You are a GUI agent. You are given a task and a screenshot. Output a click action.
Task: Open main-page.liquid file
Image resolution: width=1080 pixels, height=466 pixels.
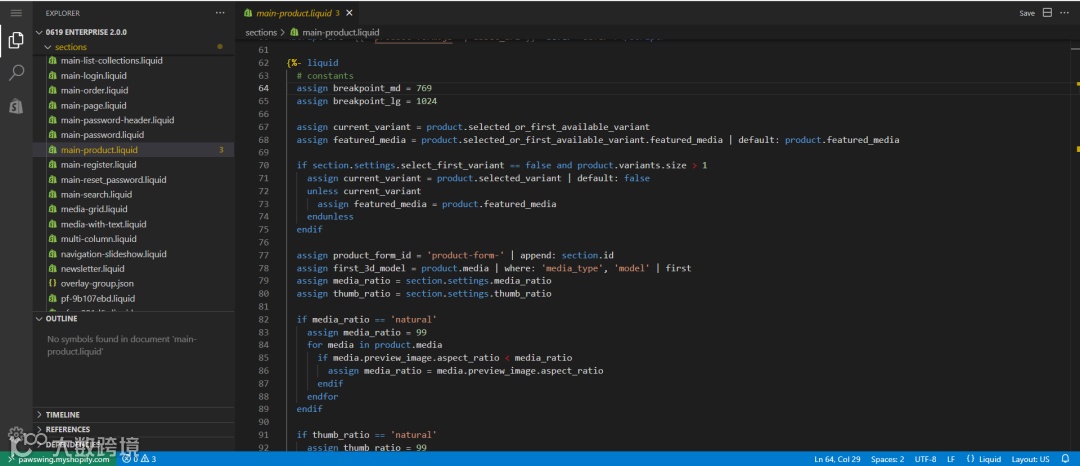(x=94, y=105)
